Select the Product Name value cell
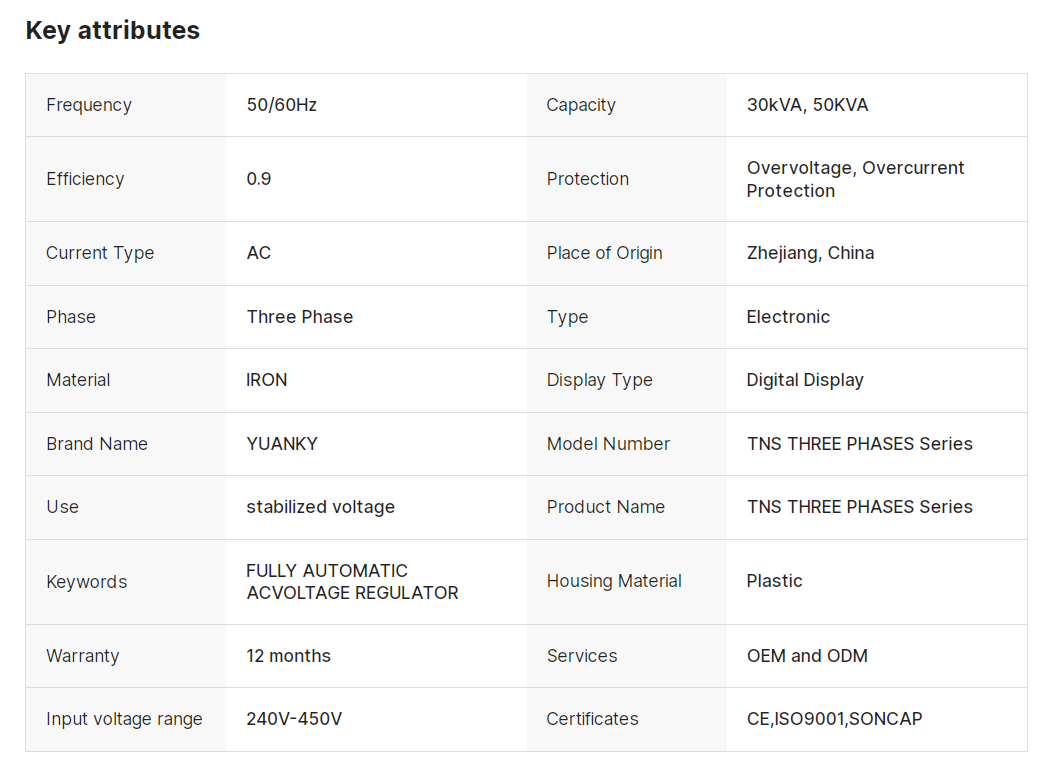 (859, 507)
